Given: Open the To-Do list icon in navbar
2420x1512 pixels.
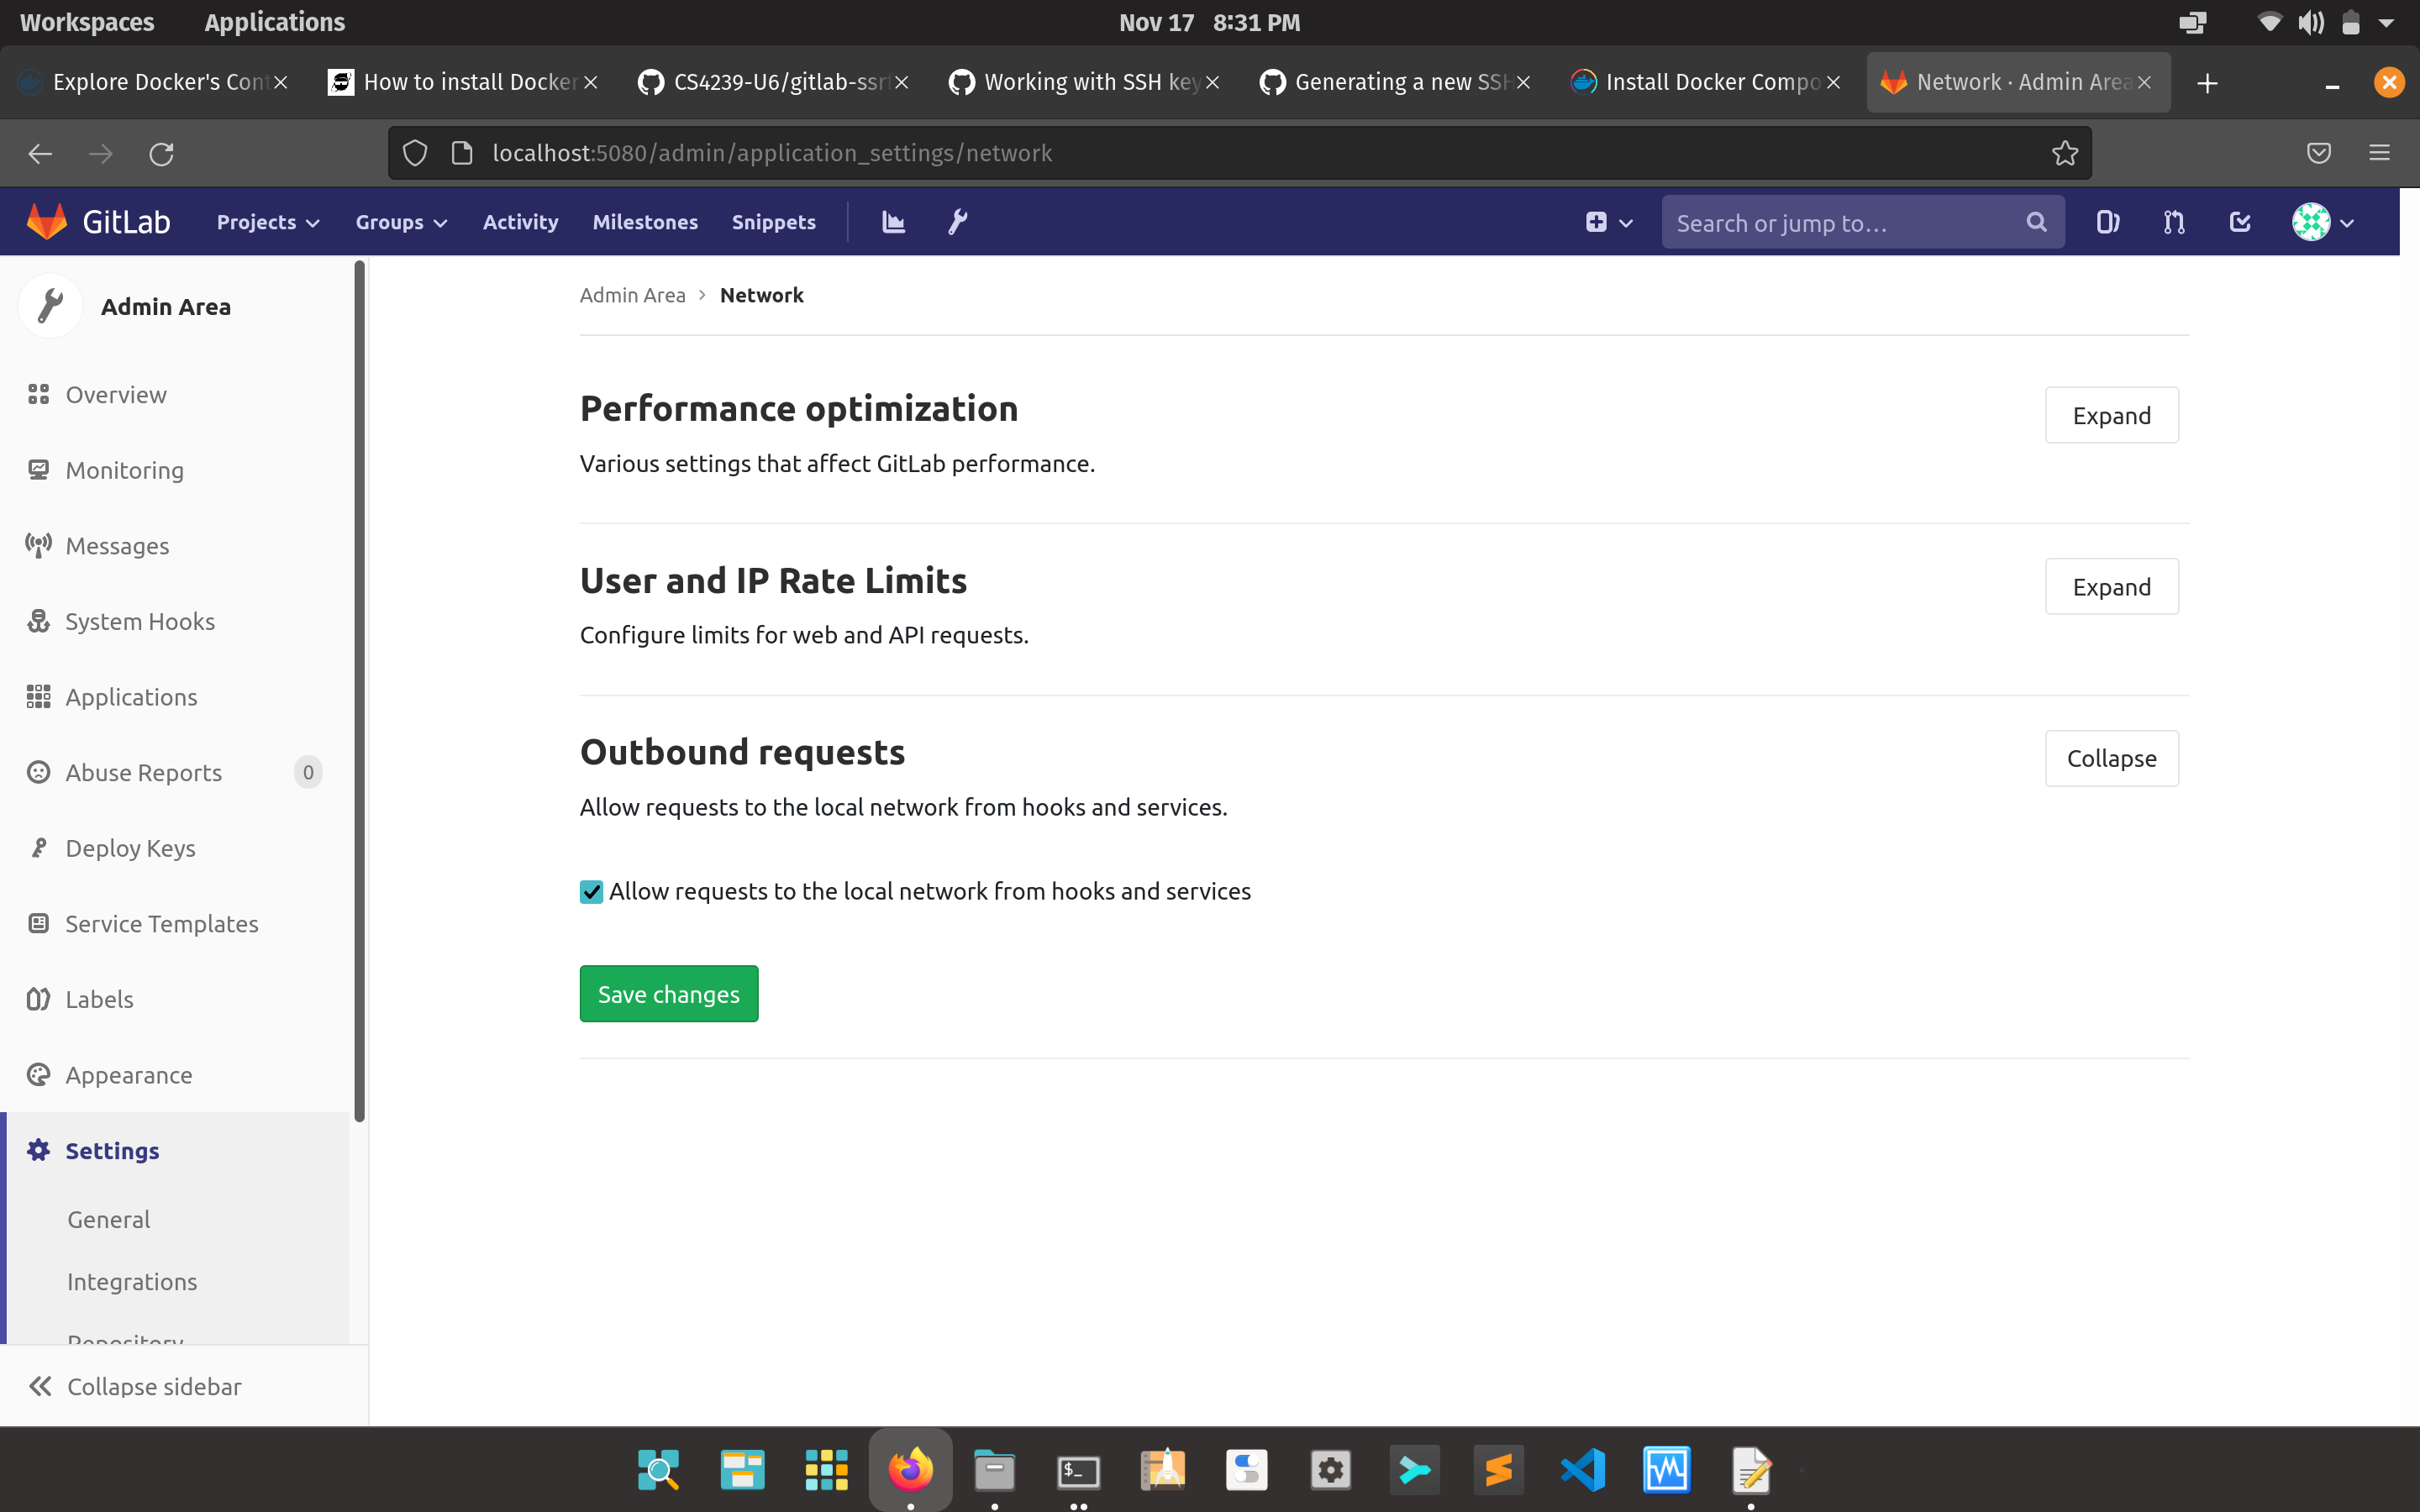Looking at the screenshot, I should coord(2240,222).
